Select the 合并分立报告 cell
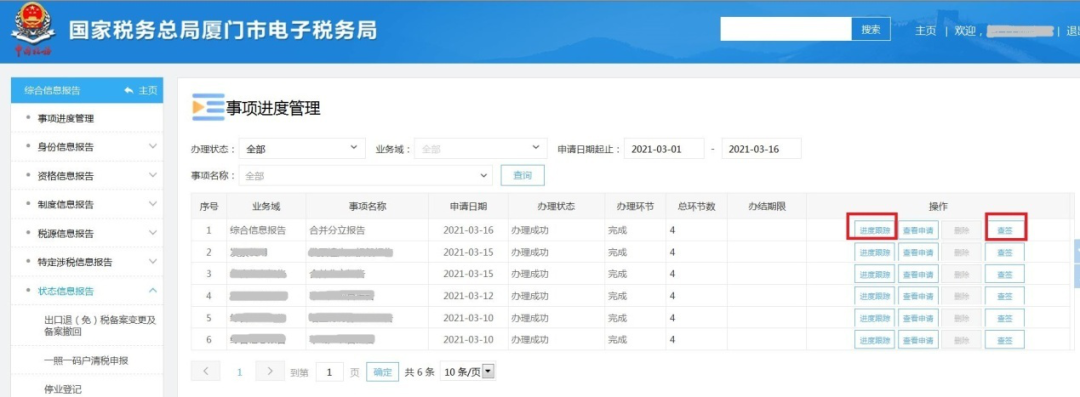The height and width of the screenshot is (397, 1080). click(367, 230)
